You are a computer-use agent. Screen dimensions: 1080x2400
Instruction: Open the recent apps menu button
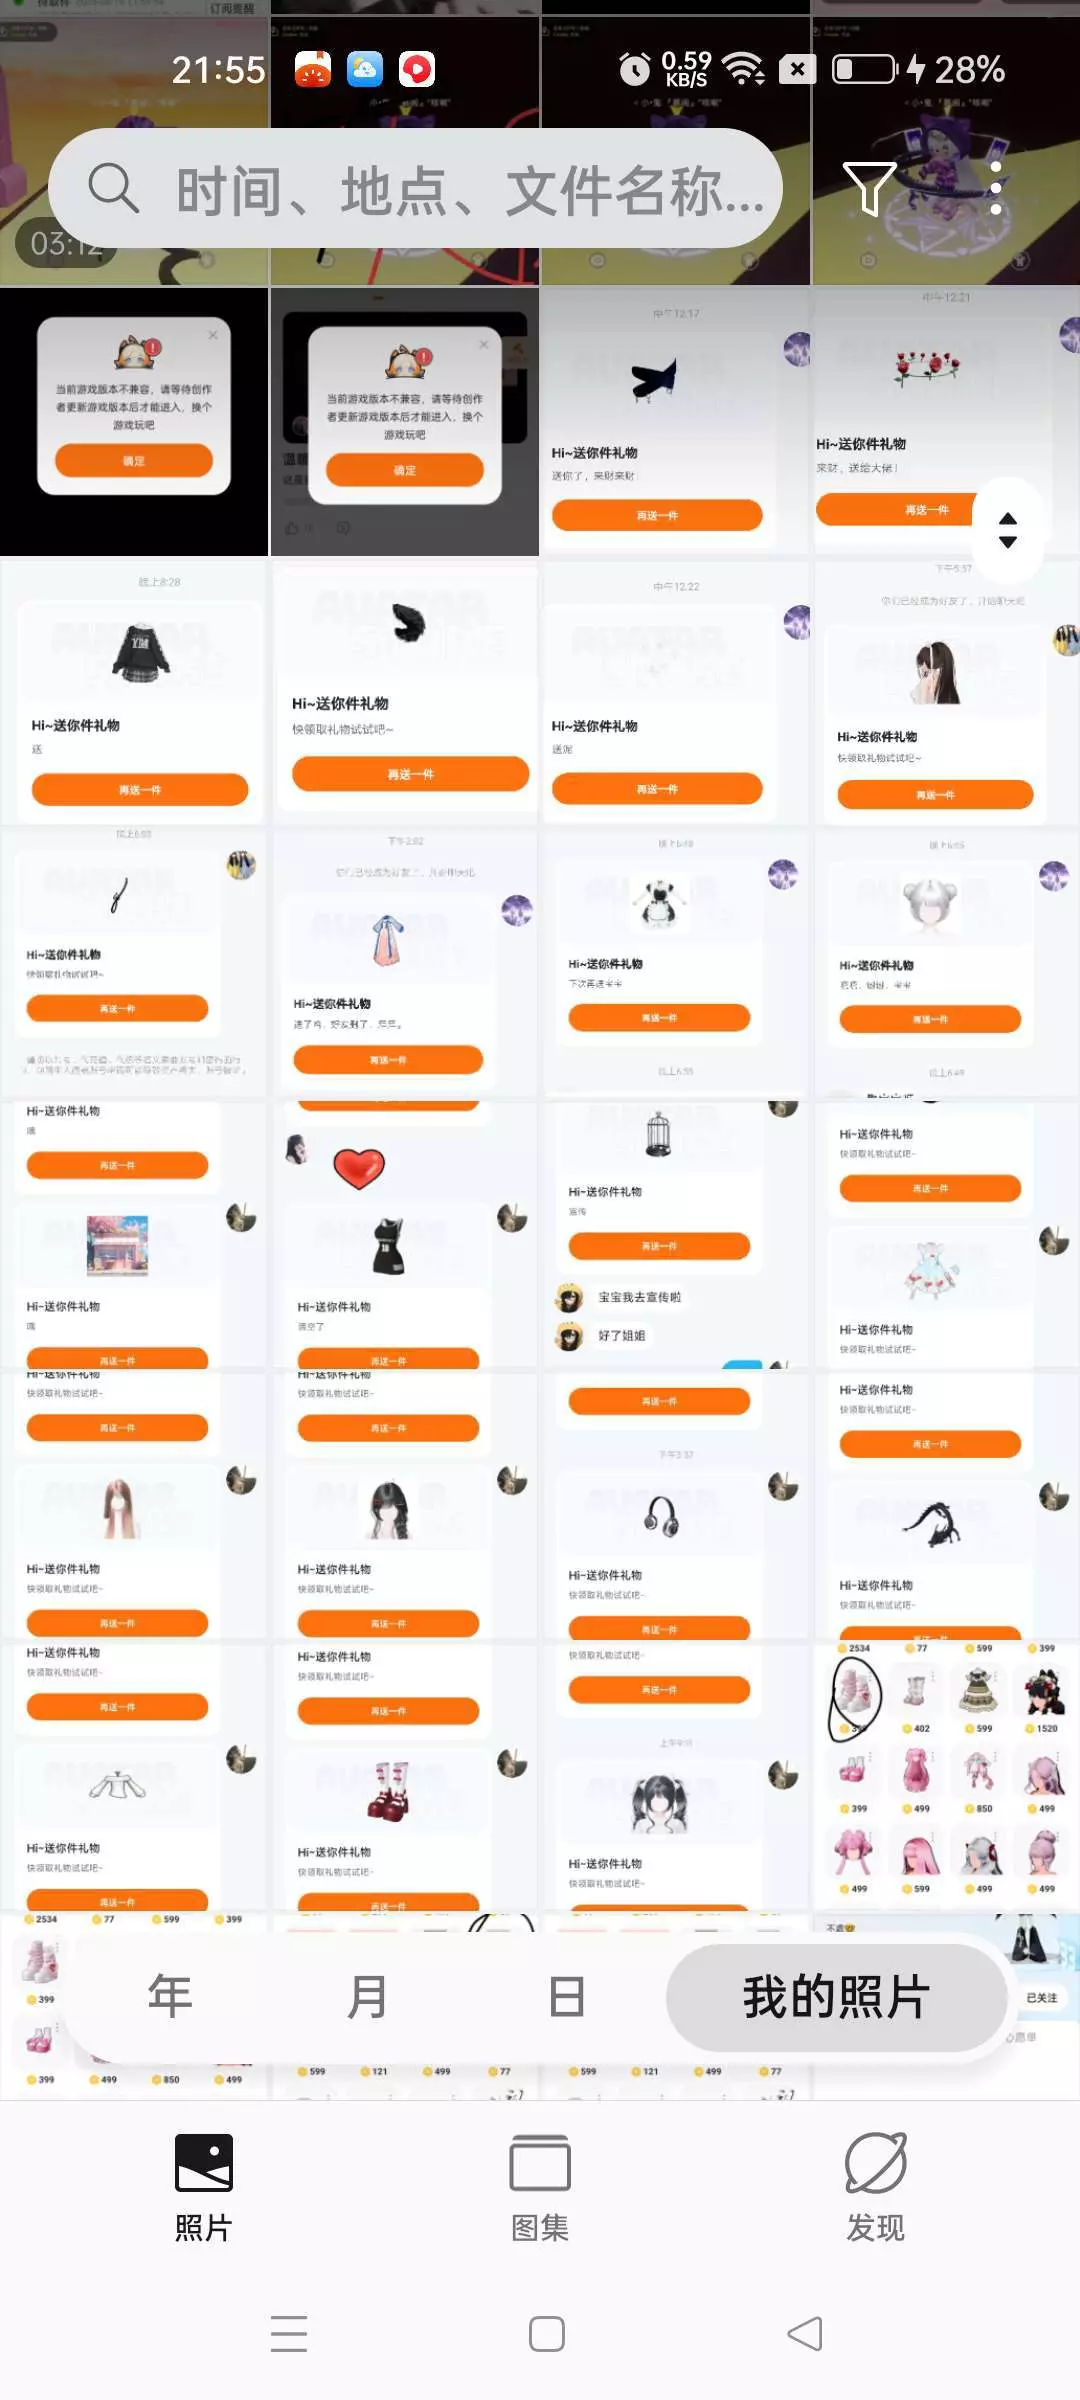pyautogui.click(x=289, y=2334)
